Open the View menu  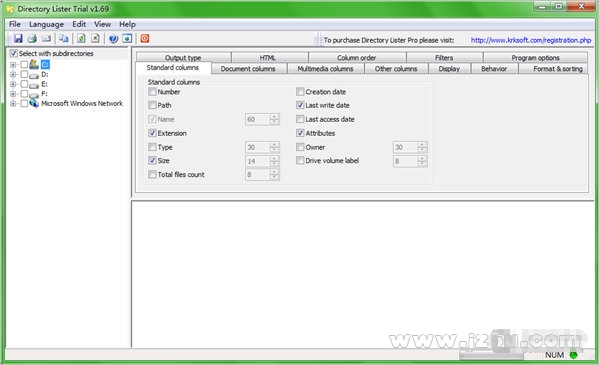[x=102, y=24]
